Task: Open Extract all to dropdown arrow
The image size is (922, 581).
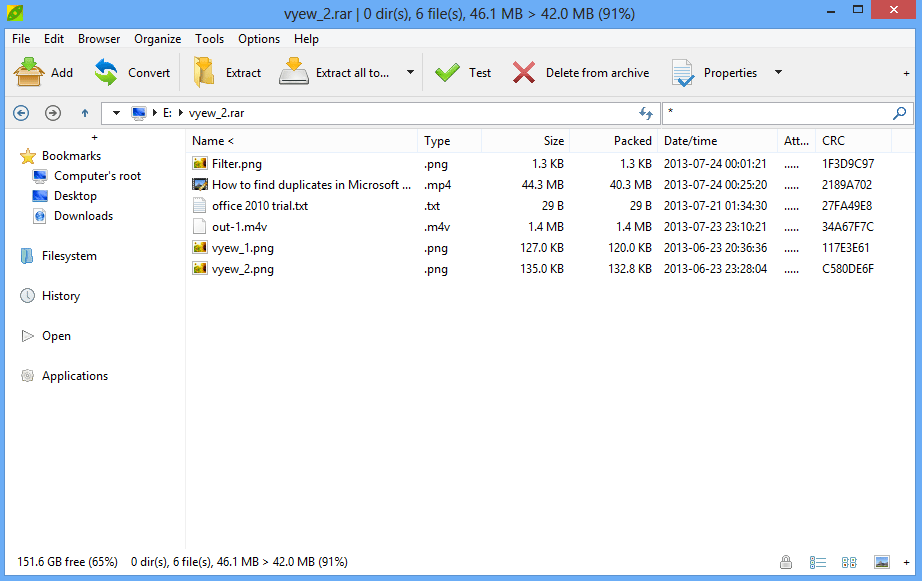Action: tap(410, 72)
